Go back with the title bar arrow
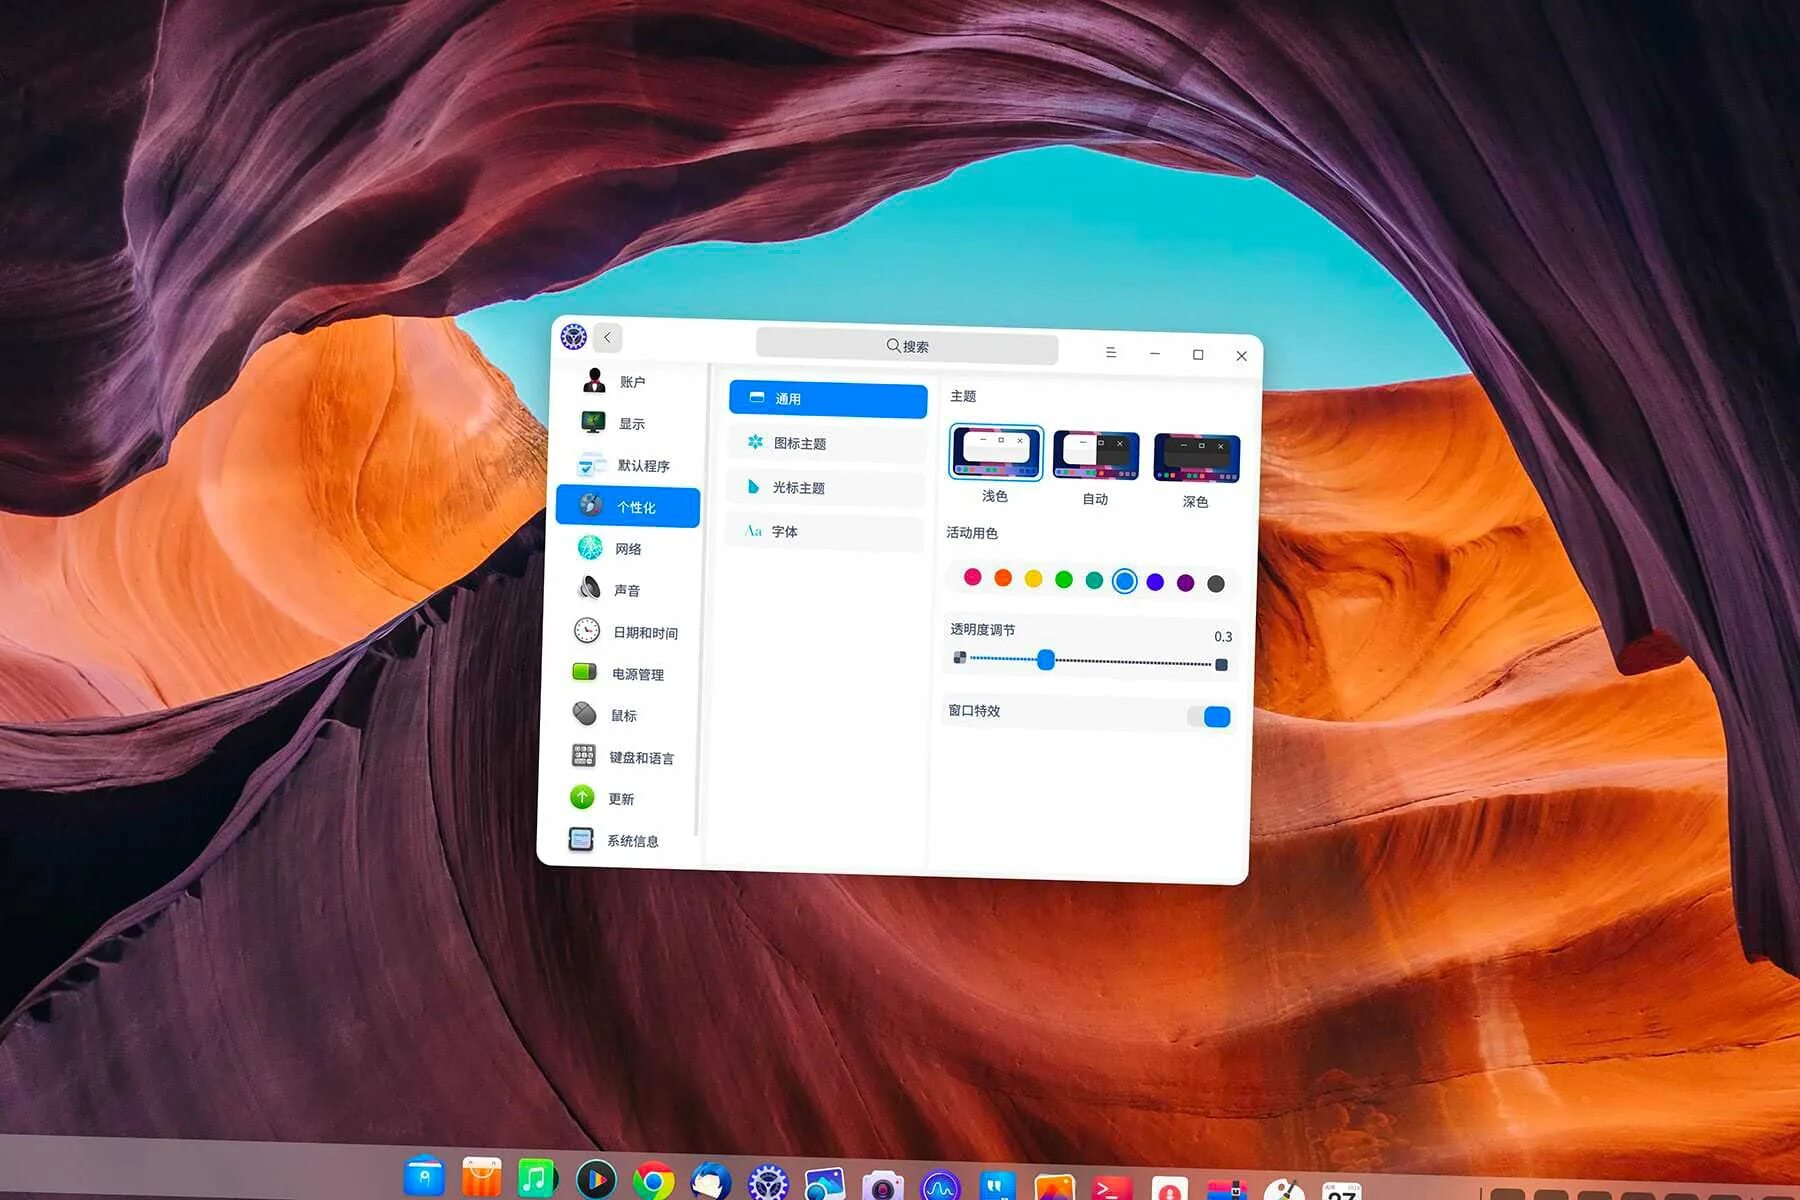 607,338
